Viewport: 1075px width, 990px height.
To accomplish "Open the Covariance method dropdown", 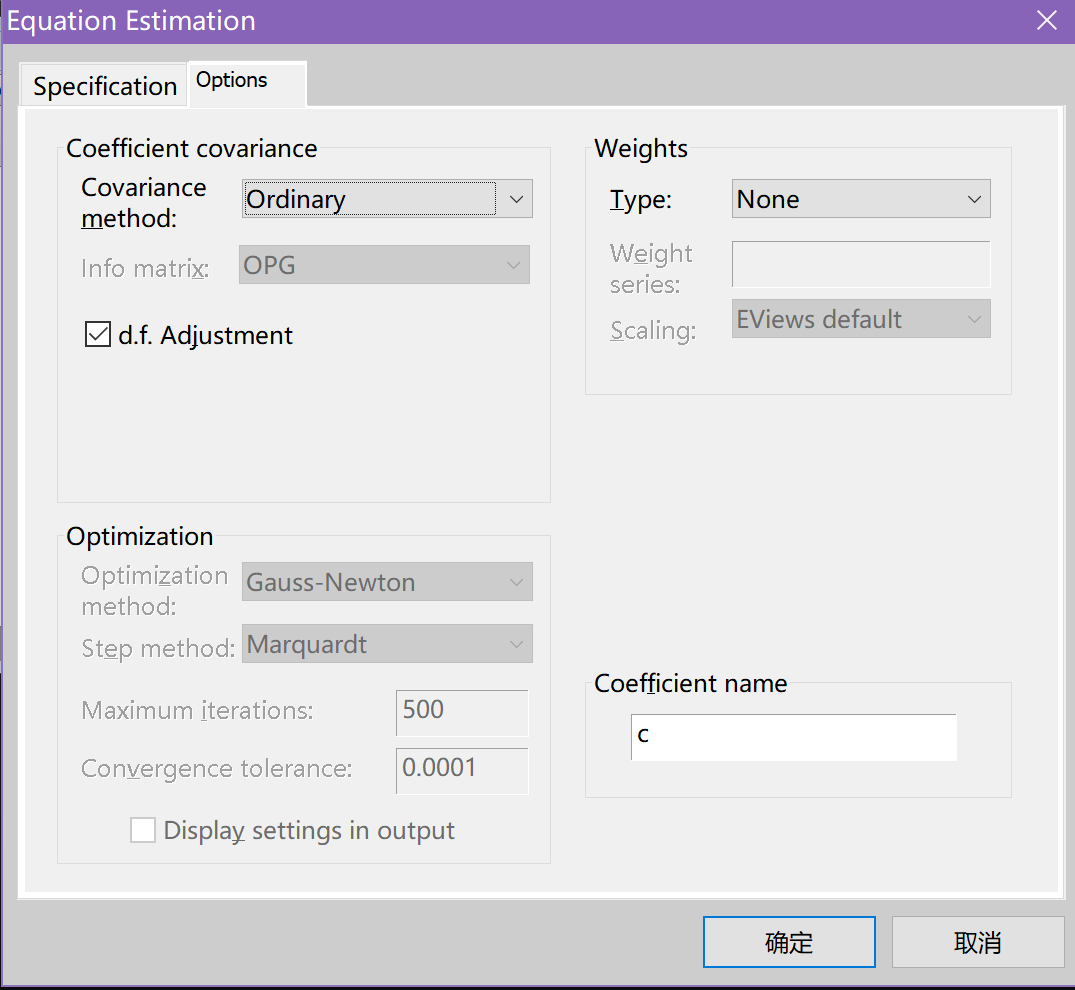I will [x=371, y=199].
